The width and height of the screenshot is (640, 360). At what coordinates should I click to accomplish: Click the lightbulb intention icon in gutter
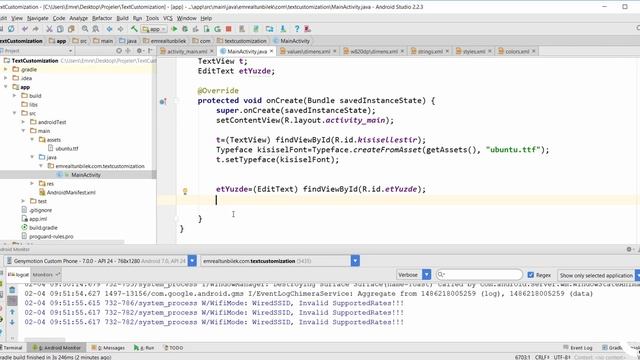tap(185, 191)
